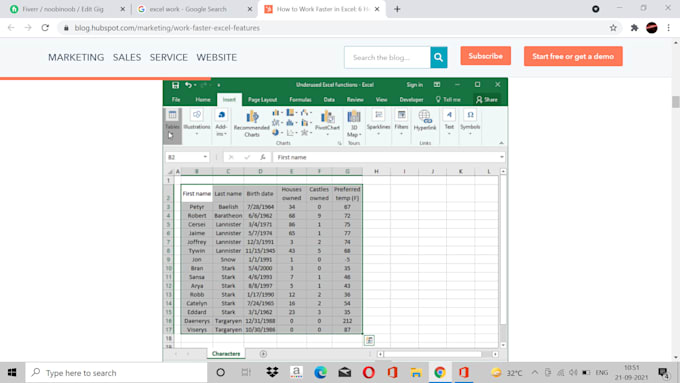Open the Developer ribbon tab
680x383 pixels.
click(x=411, y=100)
